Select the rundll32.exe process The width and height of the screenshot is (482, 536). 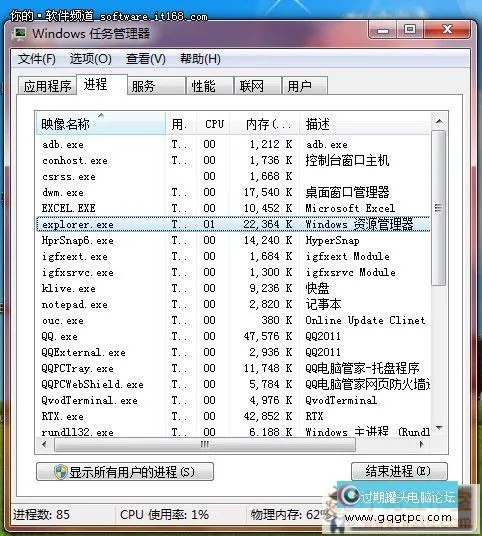pyautogui.click(x=233, y=432)
